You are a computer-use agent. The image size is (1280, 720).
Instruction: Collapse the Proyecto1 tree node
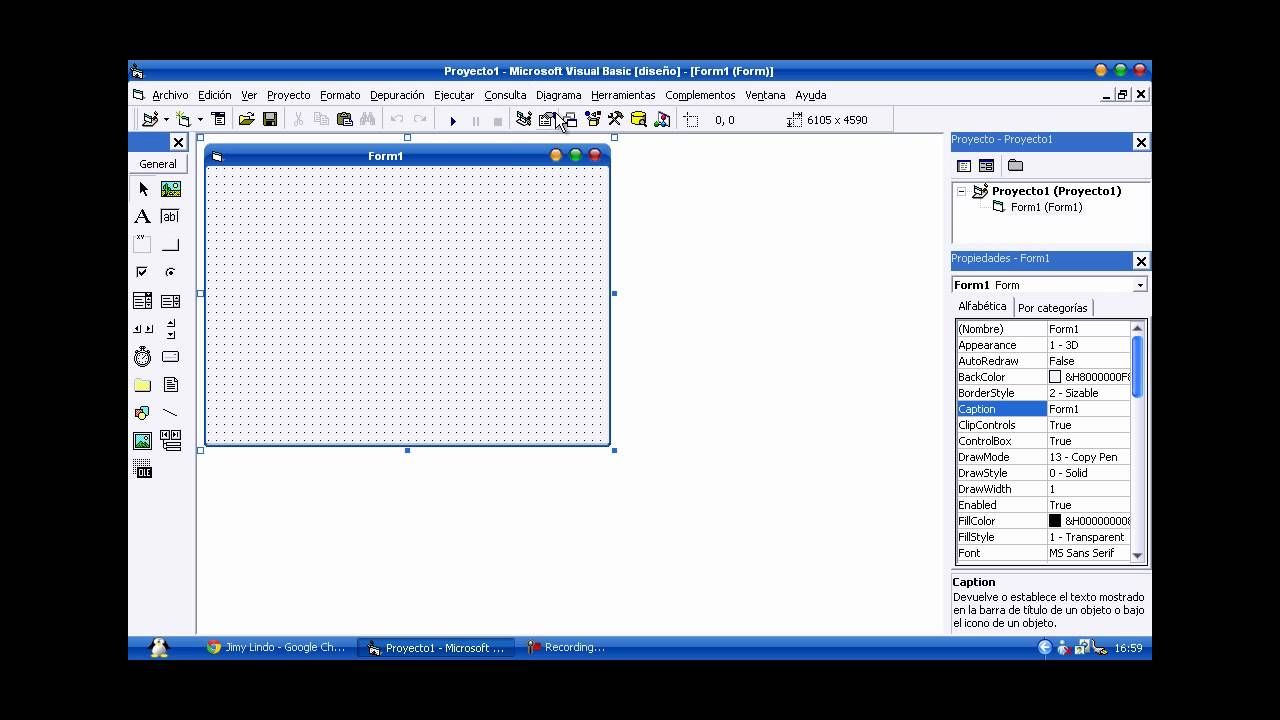961,190
